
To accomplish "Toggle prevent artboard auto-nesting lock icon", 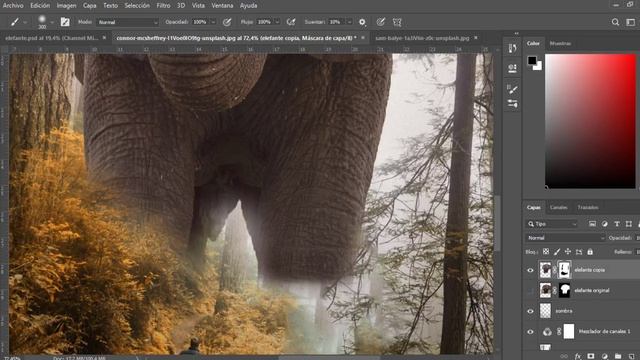I will point(579,252).
